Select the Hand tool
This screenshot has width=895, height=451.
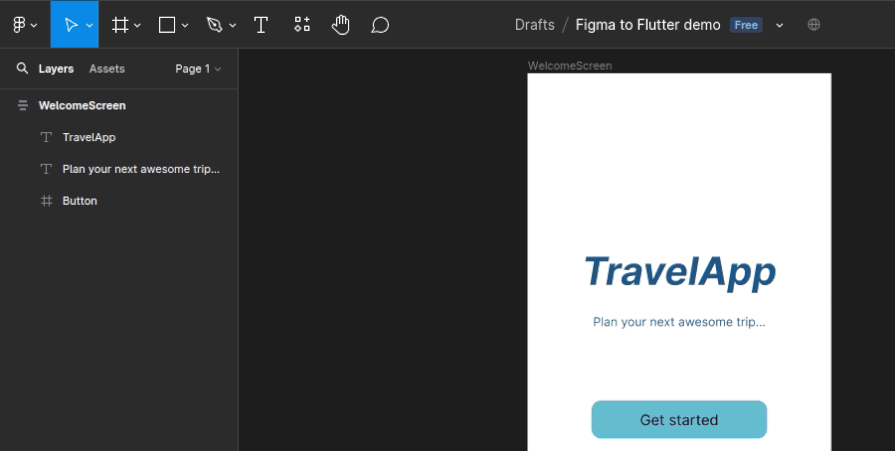point(341,25)
